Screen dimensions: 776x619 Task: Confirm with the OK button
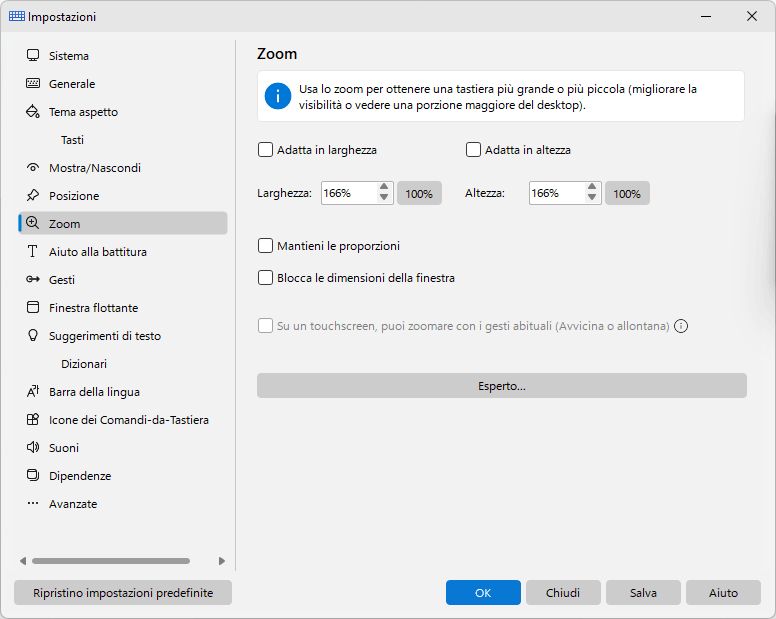[x=483, y=593]
